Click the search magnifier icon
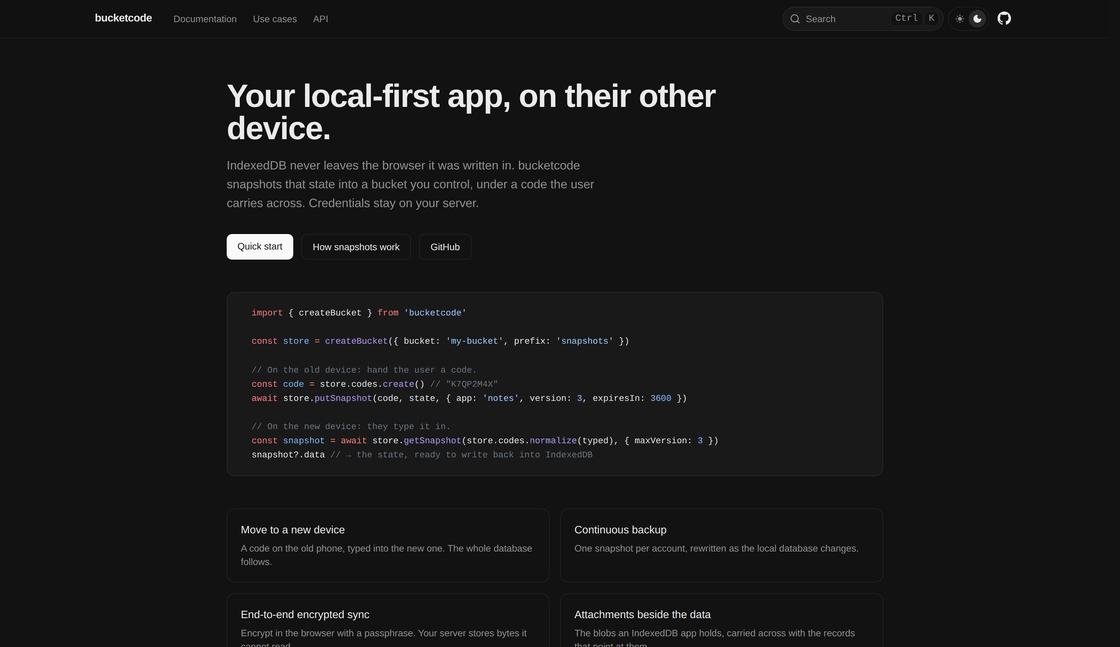The image size is (1120, 647). click(795, 19)
